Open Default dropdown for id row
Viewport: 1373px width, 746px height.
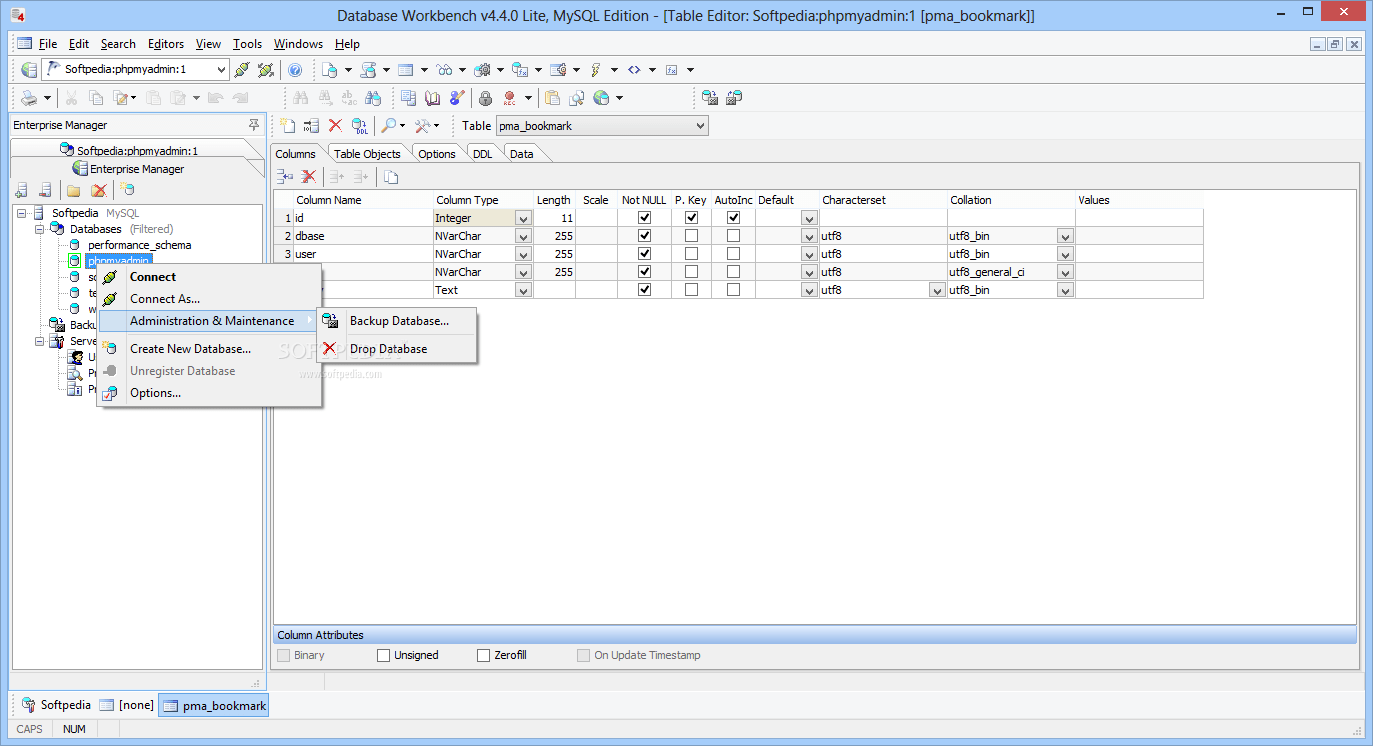[809, 219]
